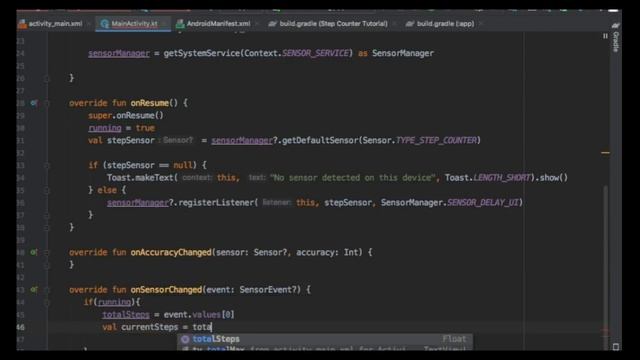Collapse the if (stepSensor == null) block
This screenshot has width=640, height=360.
coord(47,165)
